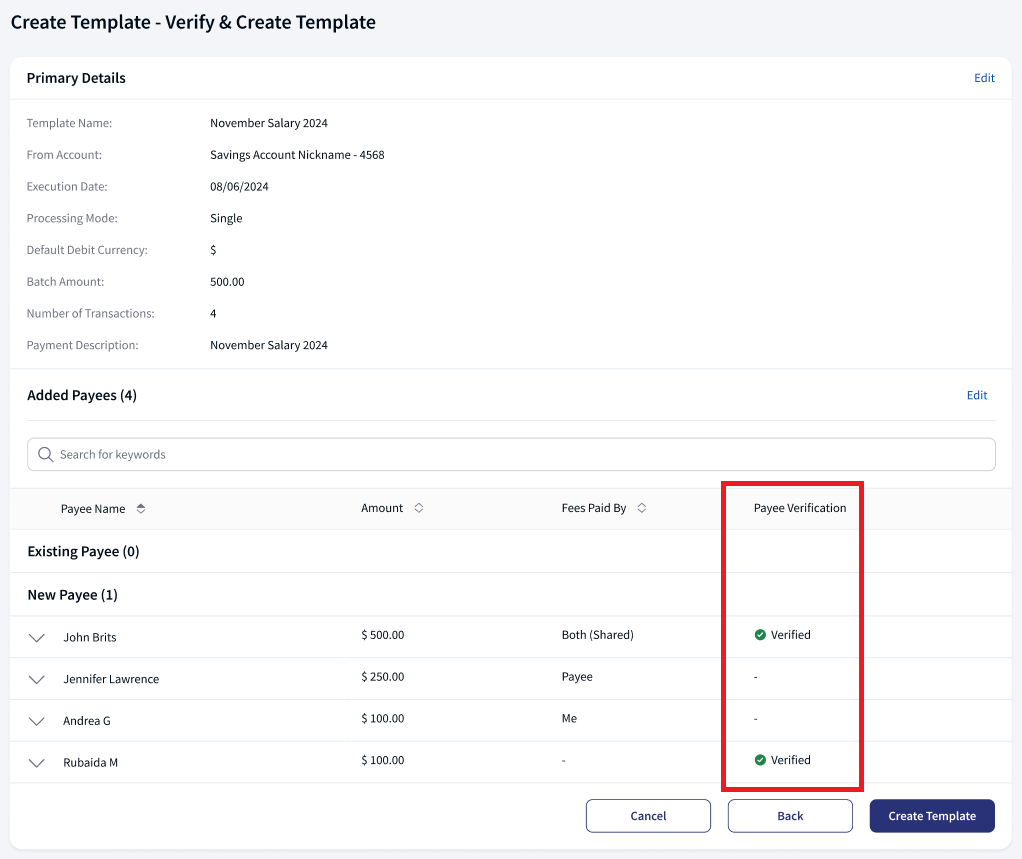Click the green Verified checkmark for Rubaida M
Viewport: 1022px width, 859px height.
tap(760, 760)
